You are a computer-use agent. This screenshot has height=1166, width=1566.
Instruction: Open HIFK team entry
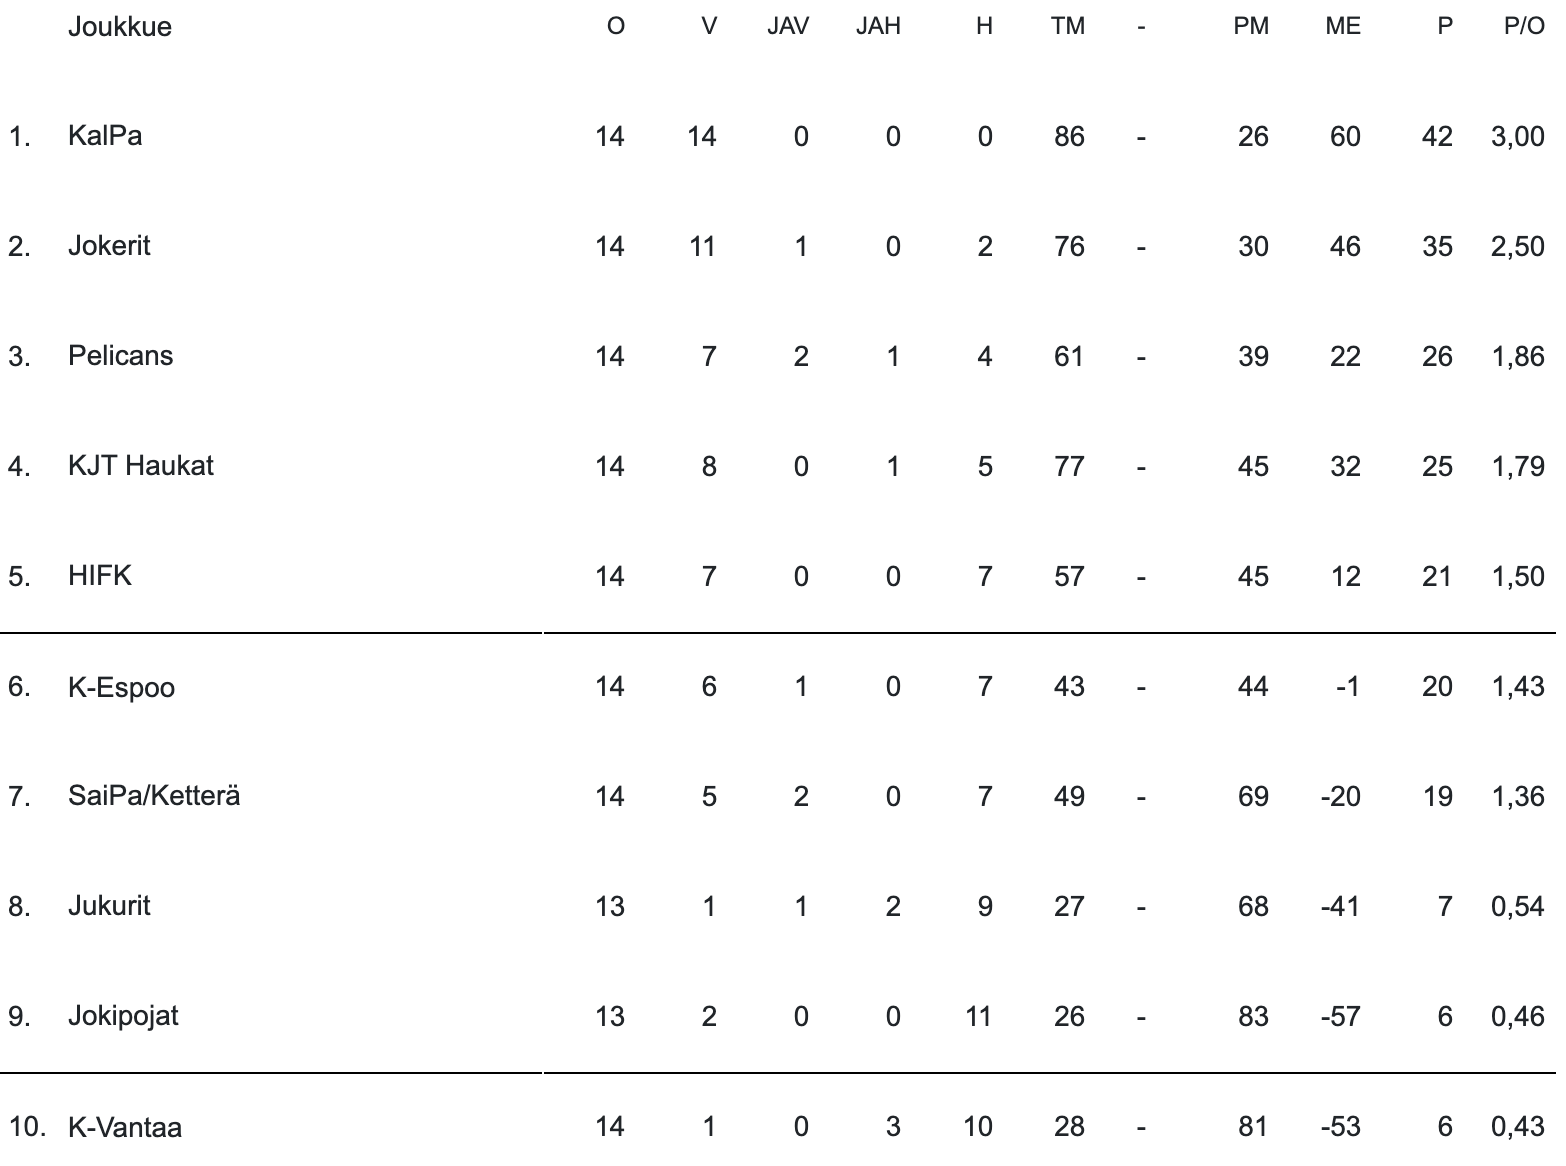(x=100, y=576)
